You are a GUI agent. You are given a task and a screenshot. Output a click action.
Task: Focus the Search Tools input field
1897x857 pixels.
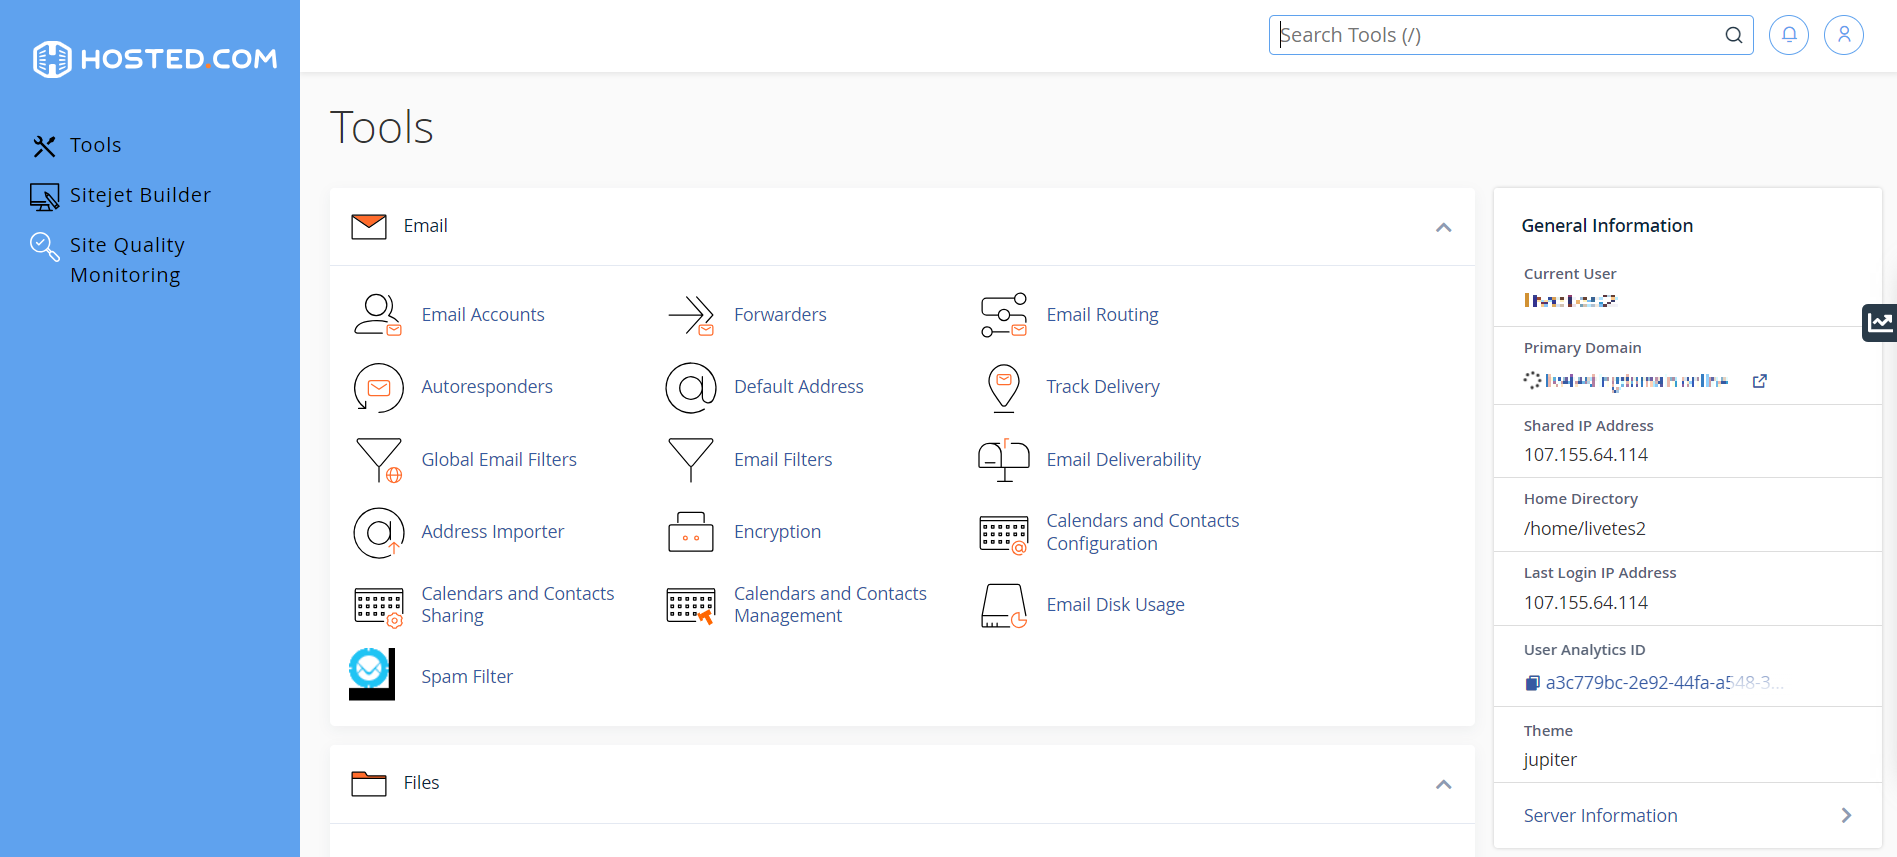point(1511,35)
